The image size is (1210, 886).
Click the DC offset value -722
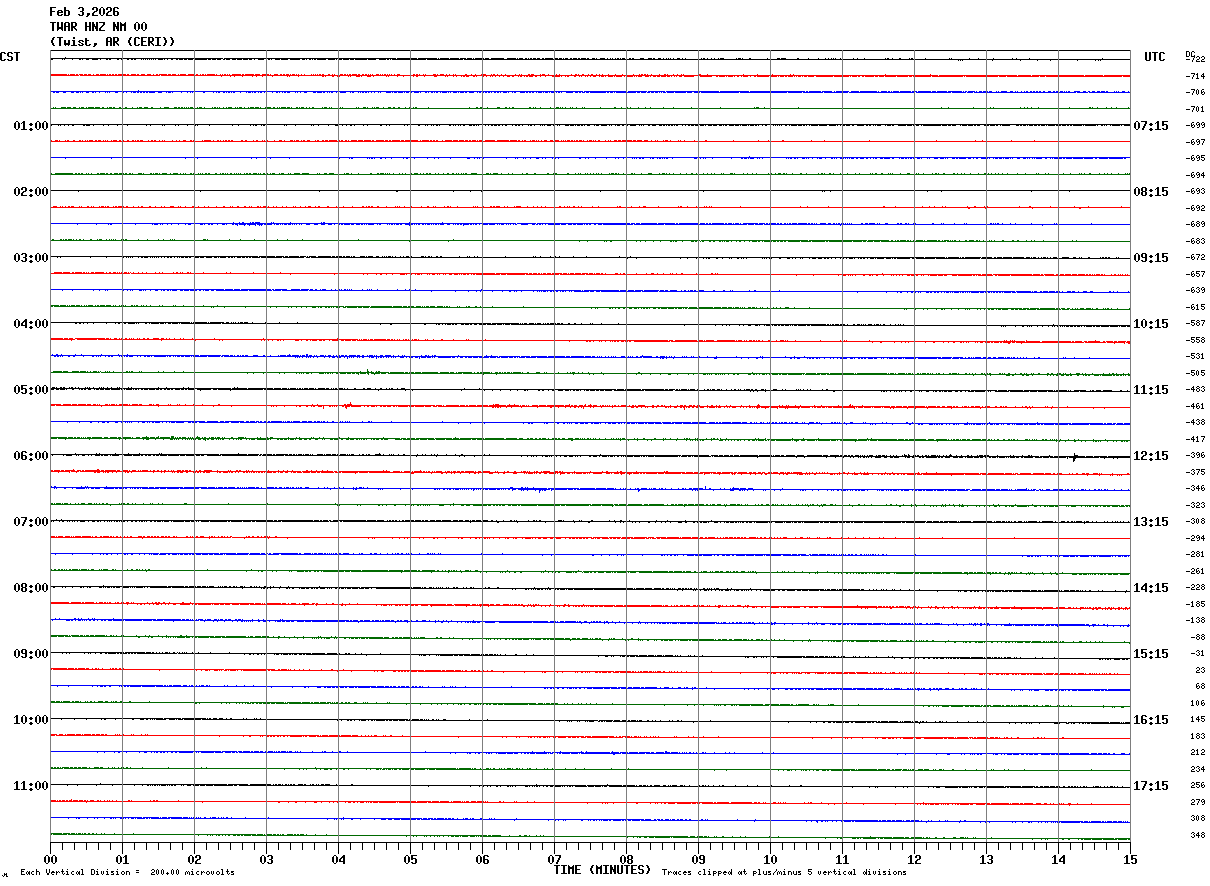pyautogui.click(x=1196, y=60)
